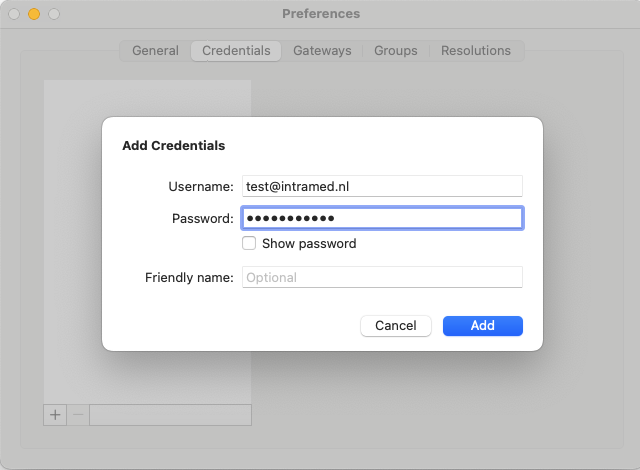Open the Resolutions tab

[476, 51]
